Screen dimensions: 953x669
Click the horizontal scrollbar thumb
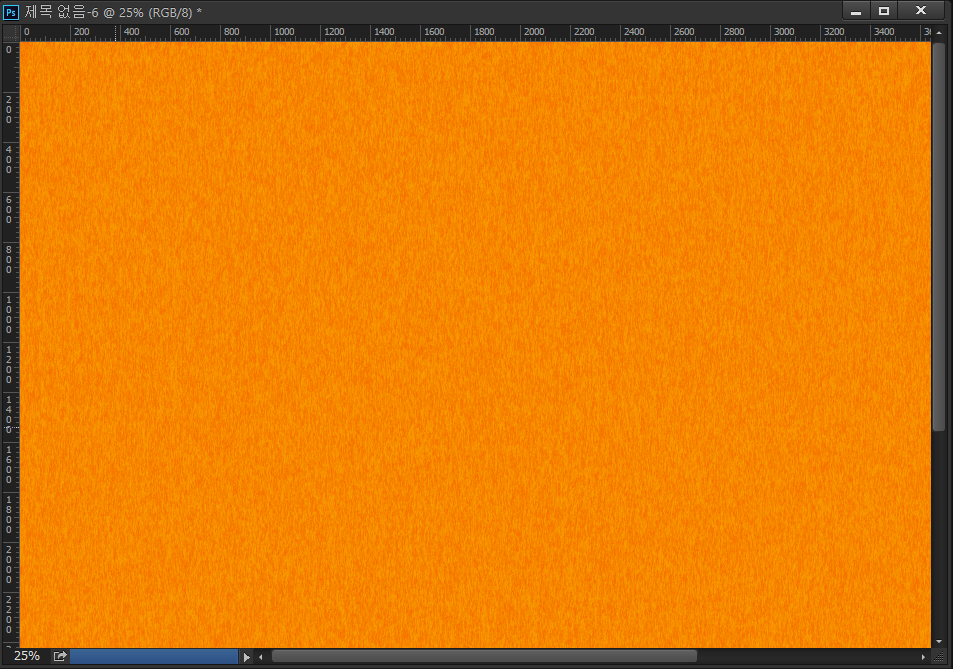484,656
